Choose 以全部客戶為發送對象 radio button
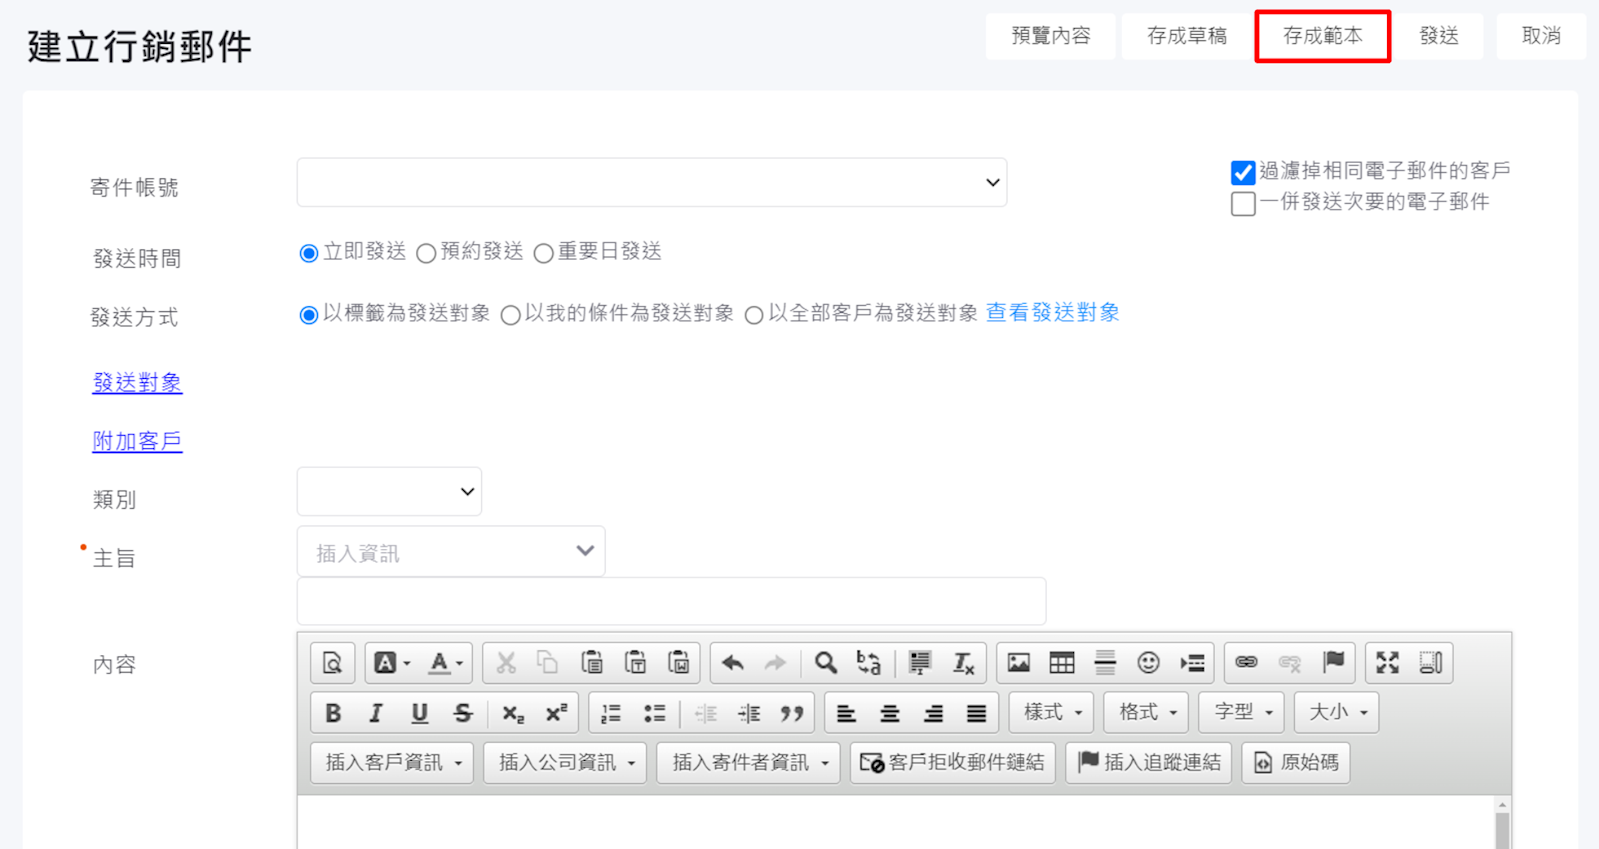Screen dimensions: 1599x849 click(754, 315)
